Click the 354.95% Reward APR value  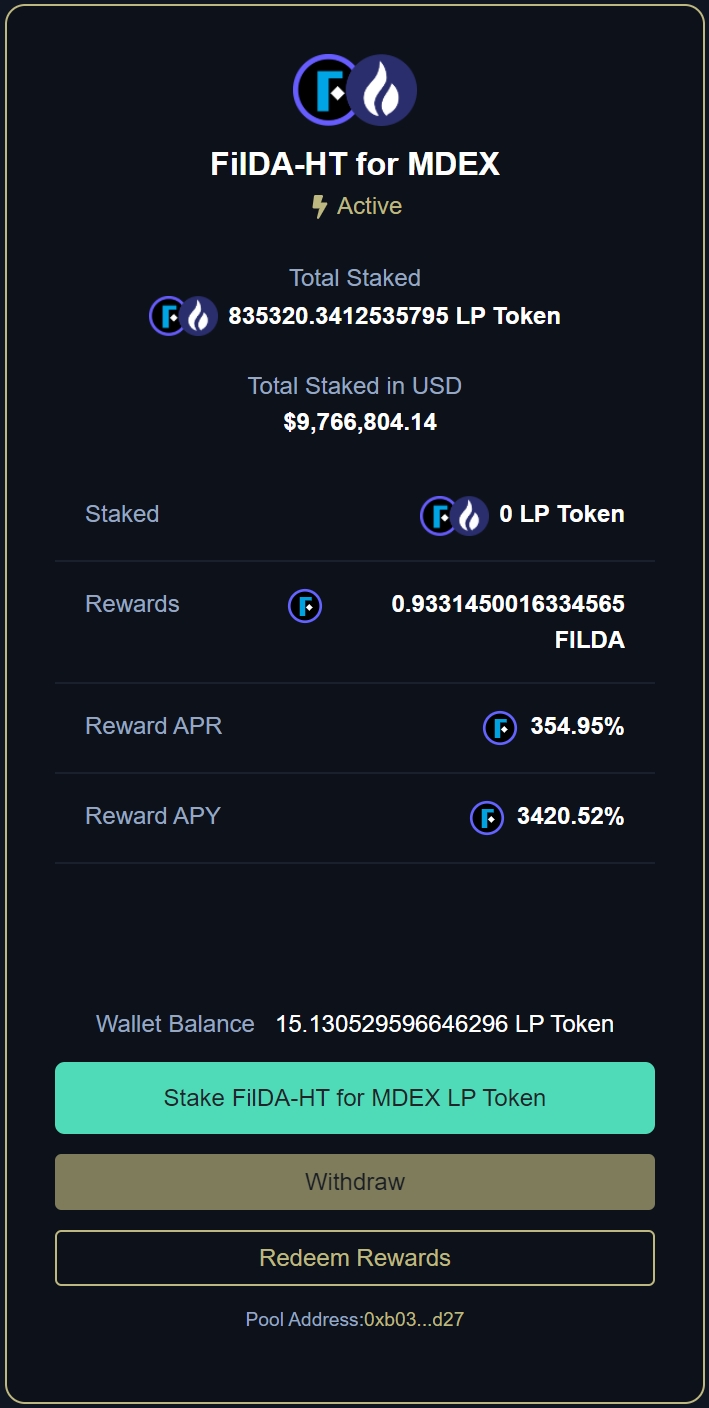577,727
